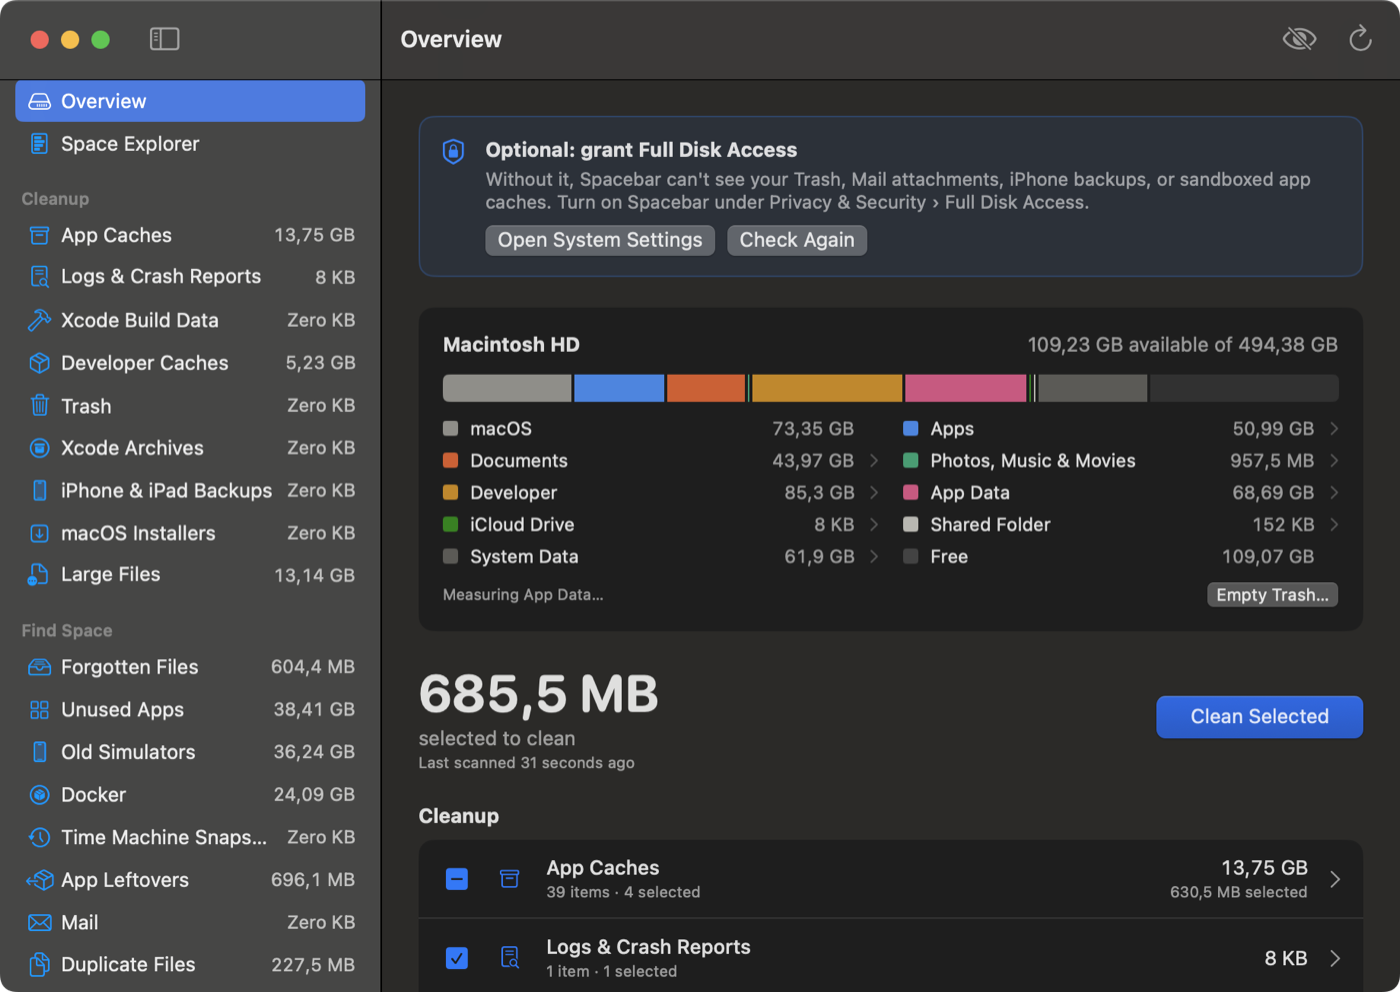Image resolution: width=1400 pixels, height=992 pixels.
Task: Click the Docker icon in sidebar
Action: (x=39, y=795)
